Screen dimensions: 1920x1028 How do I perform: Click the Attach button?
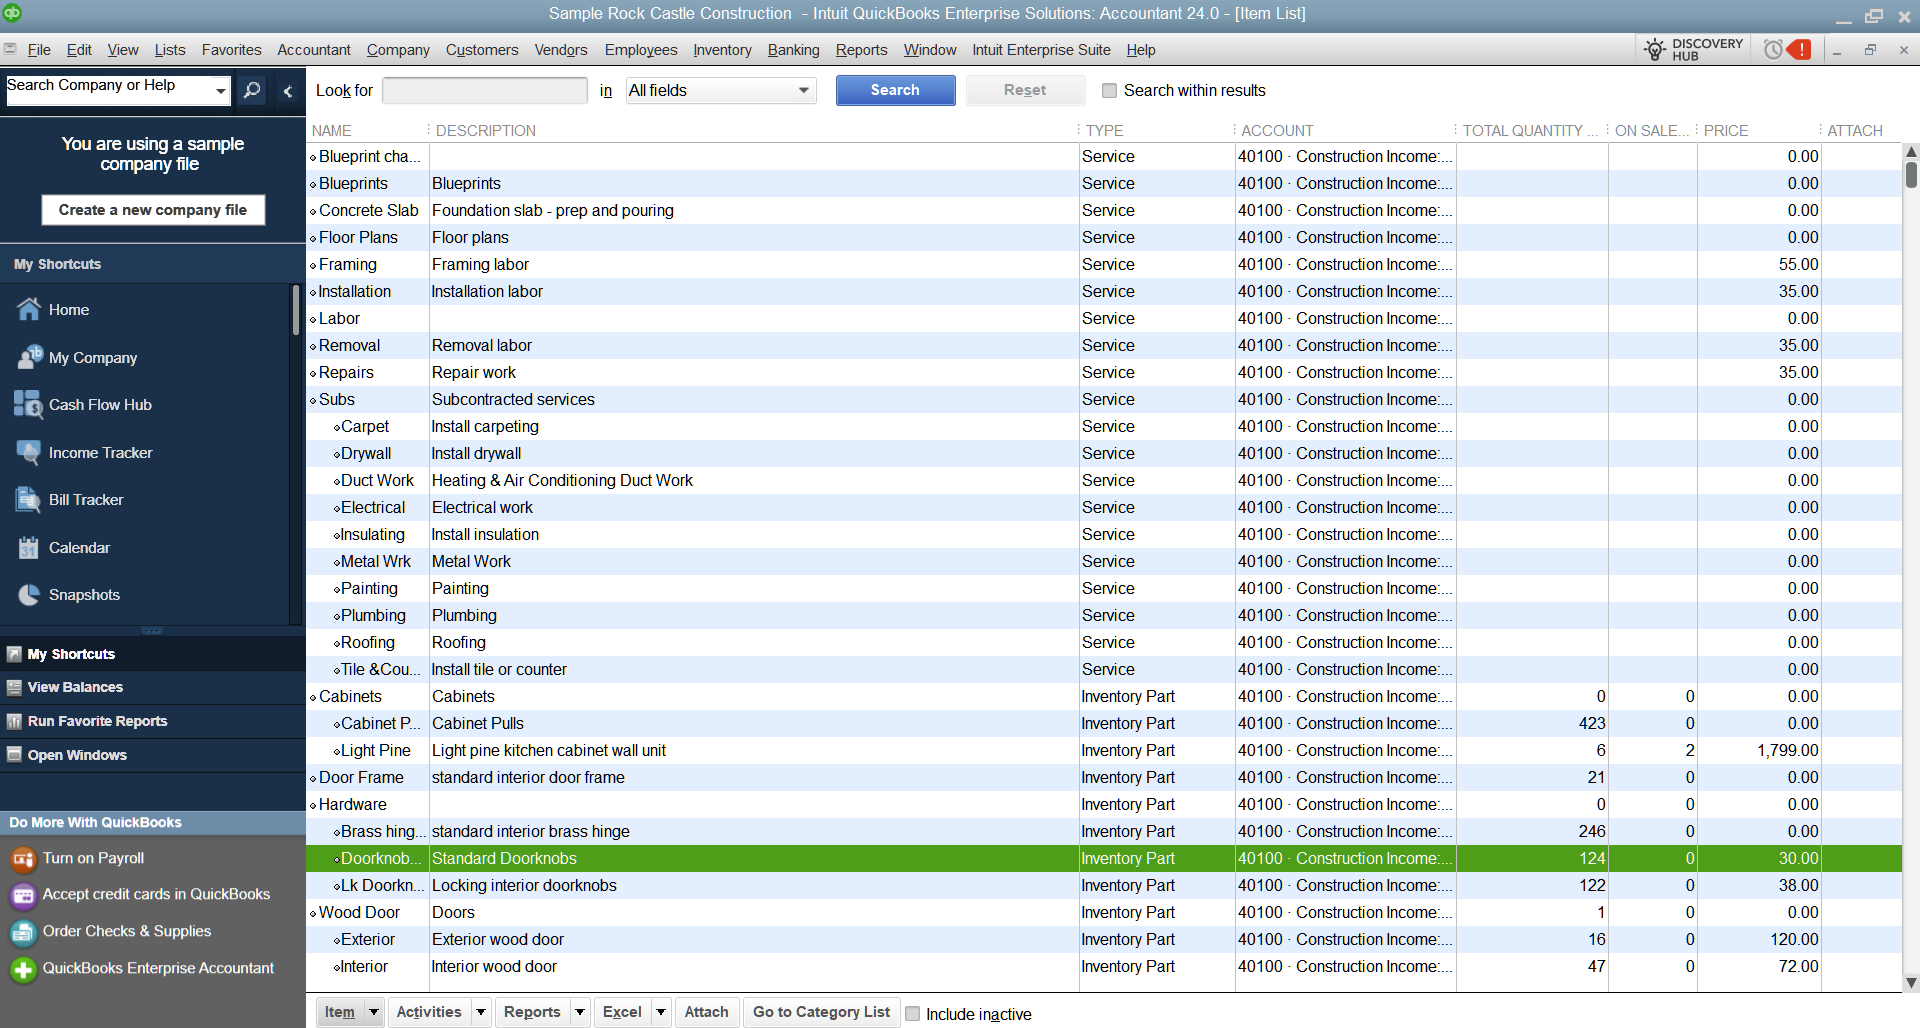click(706, 1012)
